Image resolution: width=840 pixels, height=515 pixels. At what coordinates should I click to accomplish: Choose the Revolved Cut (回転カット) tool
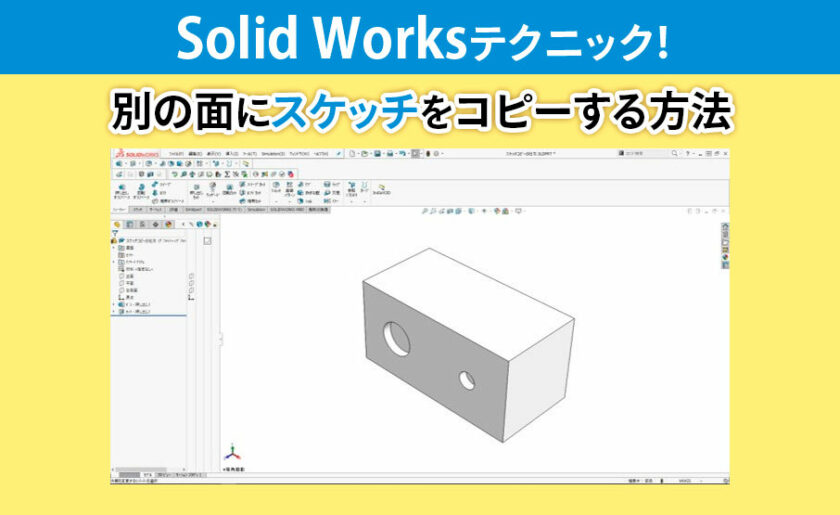coord(229,190)
